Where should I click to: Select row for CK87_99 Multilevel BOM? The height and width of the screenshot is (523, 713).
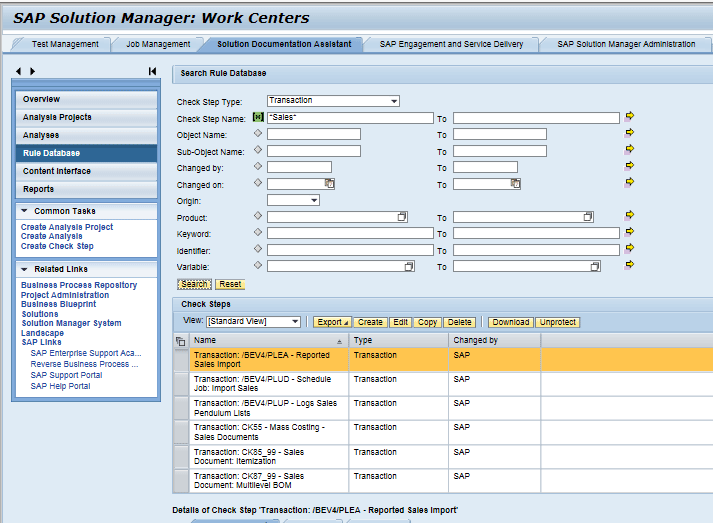pos(181,481)
